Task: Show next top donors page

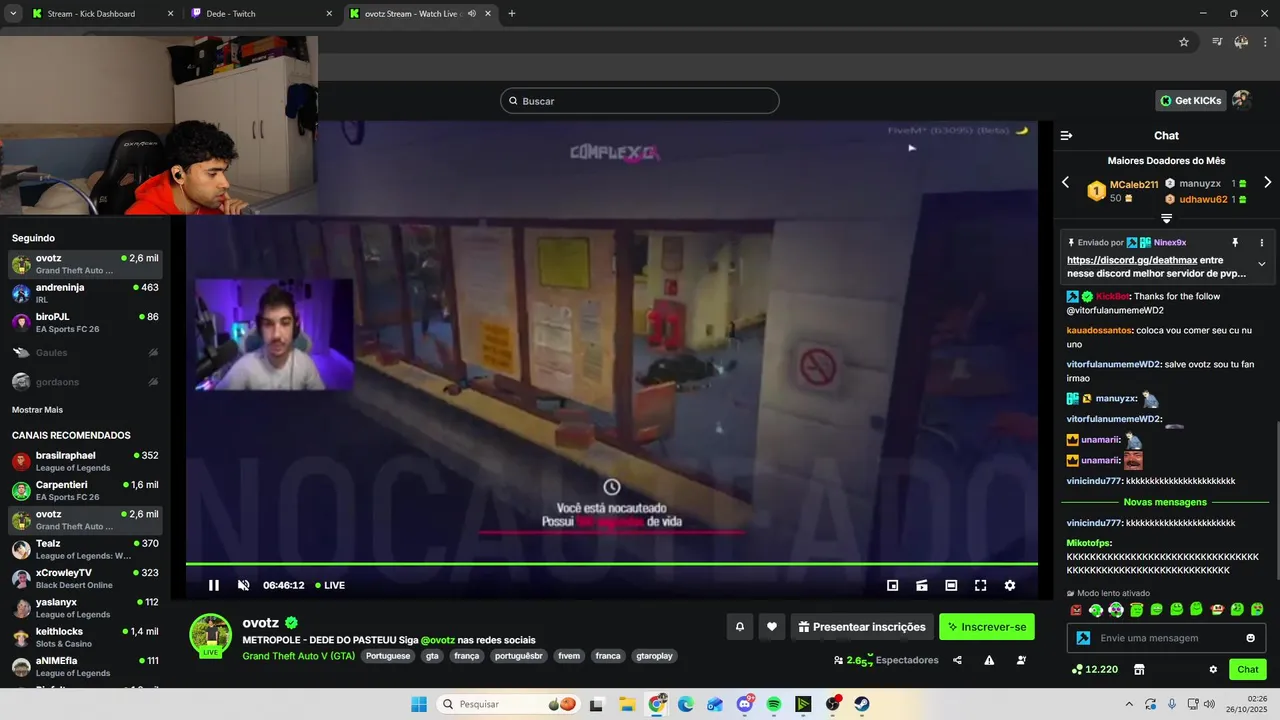Action: click(1267, 182)
